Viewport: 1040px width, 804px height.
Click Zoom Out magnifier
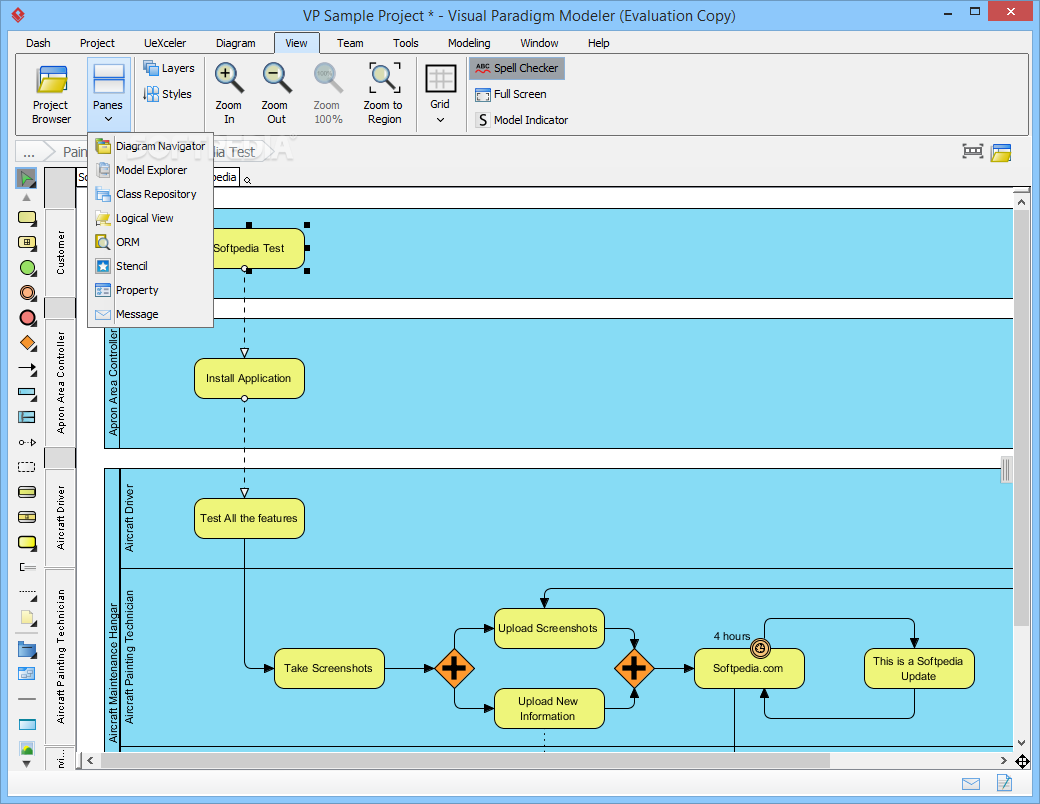tap(275, 94)
